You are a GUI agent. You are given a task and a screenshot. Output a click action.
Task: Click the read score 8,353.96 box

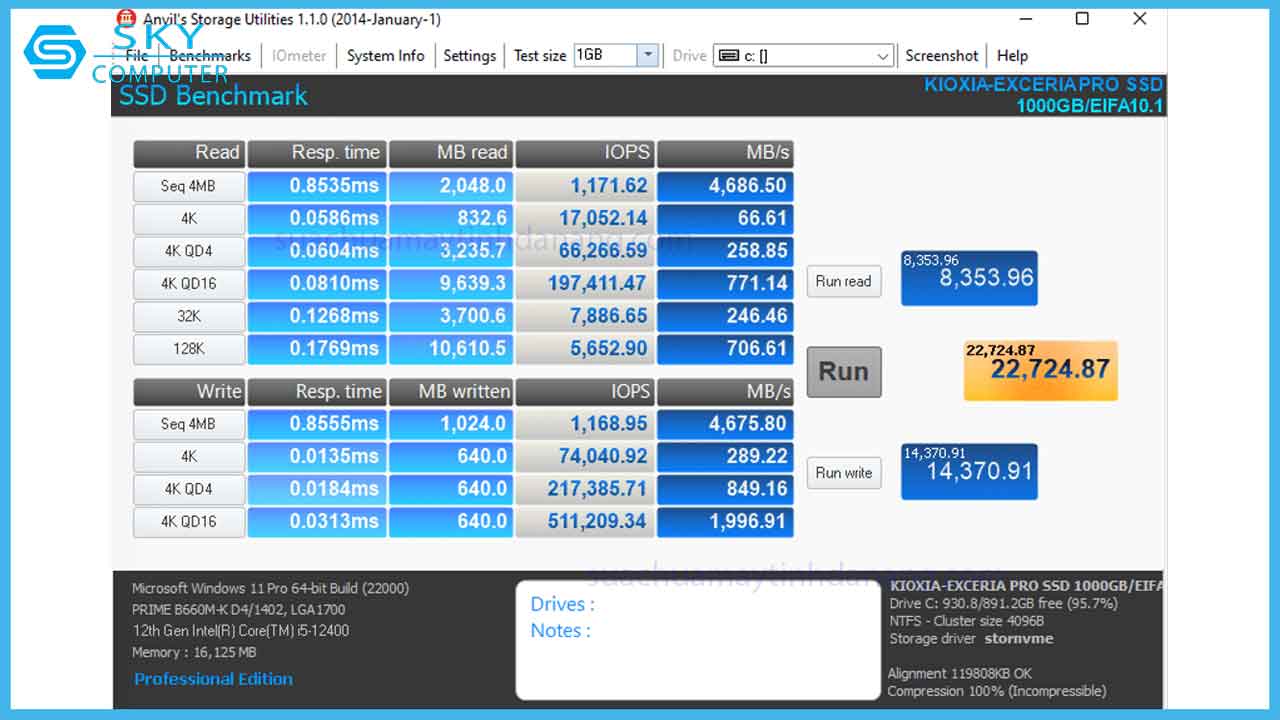tap(969, 278)
